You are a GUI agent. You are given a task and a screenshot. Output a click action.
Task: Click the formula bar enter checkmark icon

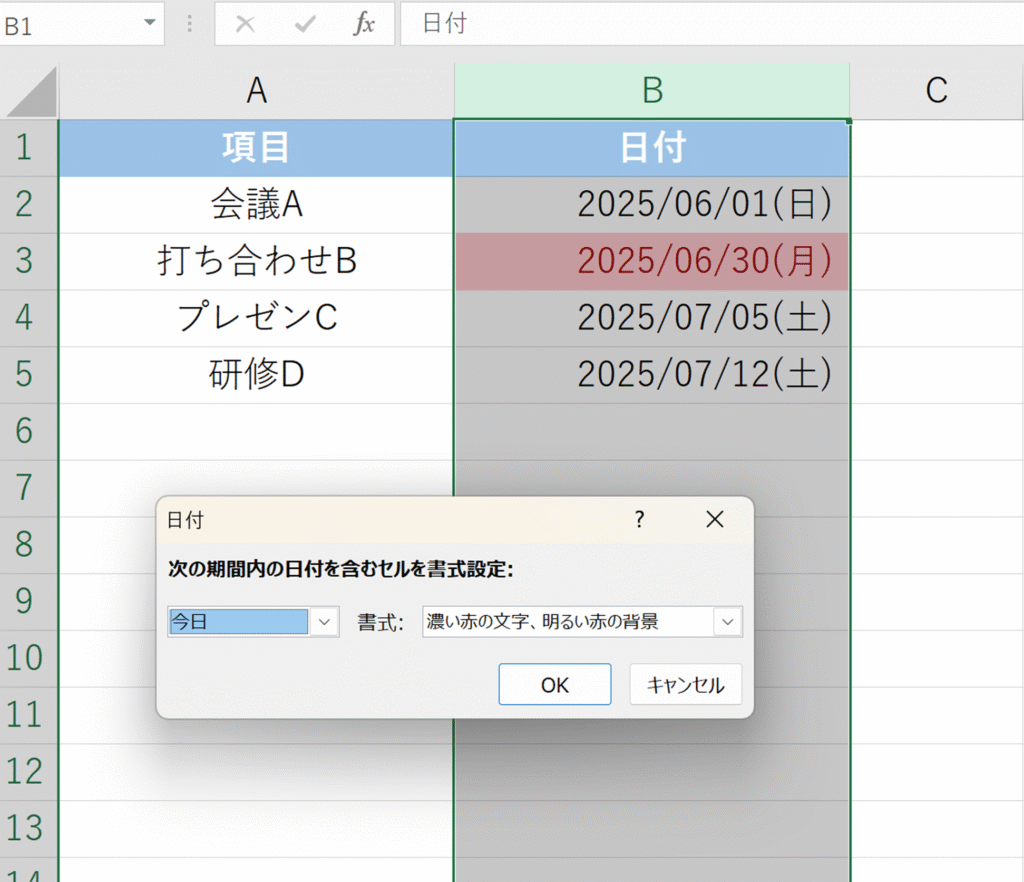pyautogui.click(x=305, y=24)
